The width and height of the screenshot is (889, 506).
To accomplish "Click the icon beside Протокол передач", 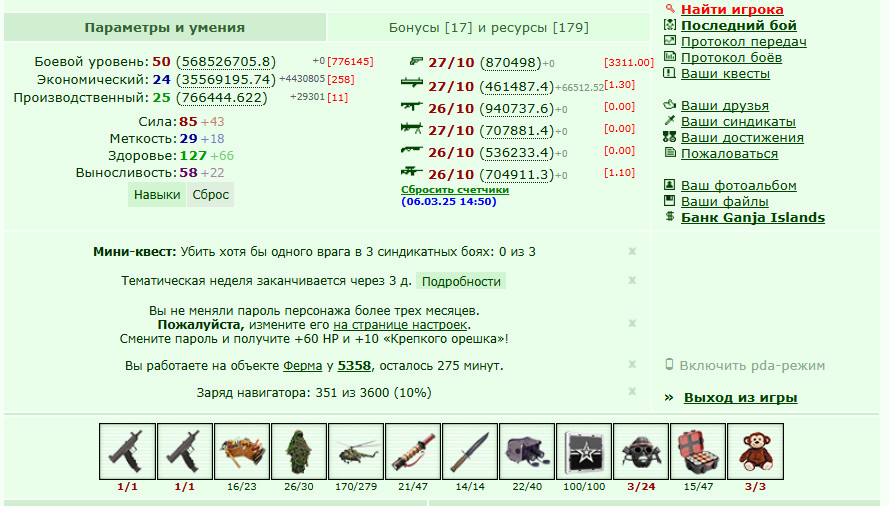I will (670, 40).
